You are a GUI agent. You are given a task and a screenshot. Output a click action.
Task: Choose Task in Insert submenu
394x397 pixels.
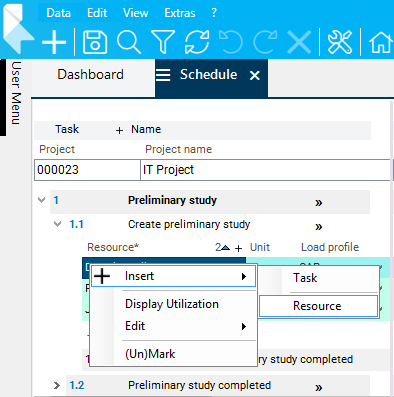(305, 278)
